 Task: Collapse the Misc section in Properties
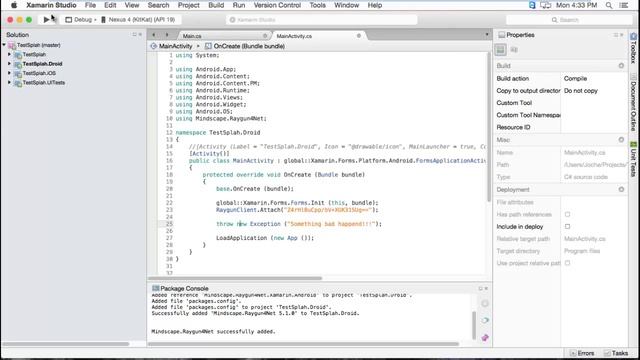(621, 140)
